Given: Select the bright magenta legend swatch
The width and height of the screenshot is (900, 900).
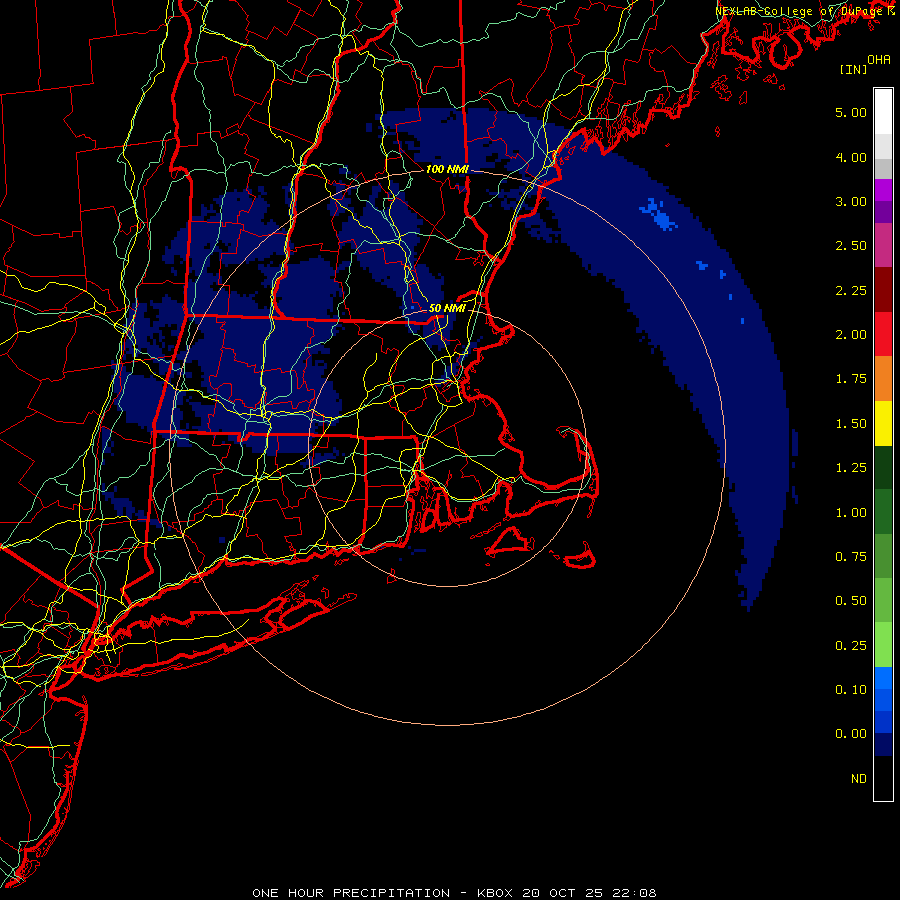Looking at the screenshot, I should (883, 190).
